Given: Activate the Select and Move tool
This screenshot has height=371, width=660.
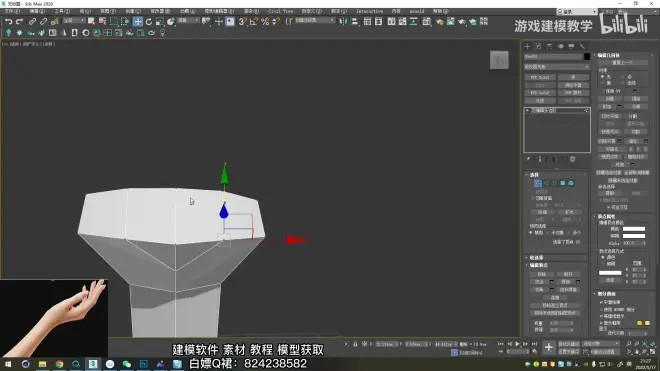Looking at the screenshot, I should point(138,21).
